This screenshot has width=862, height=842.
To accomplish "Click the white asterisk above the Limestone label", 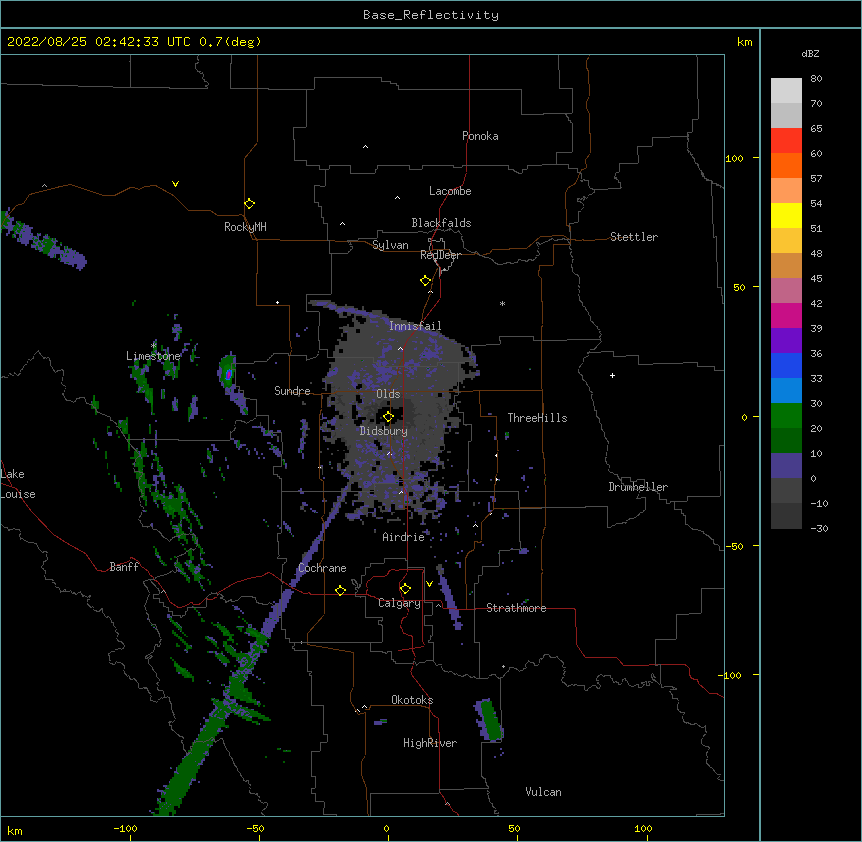I will pos(154,345).
